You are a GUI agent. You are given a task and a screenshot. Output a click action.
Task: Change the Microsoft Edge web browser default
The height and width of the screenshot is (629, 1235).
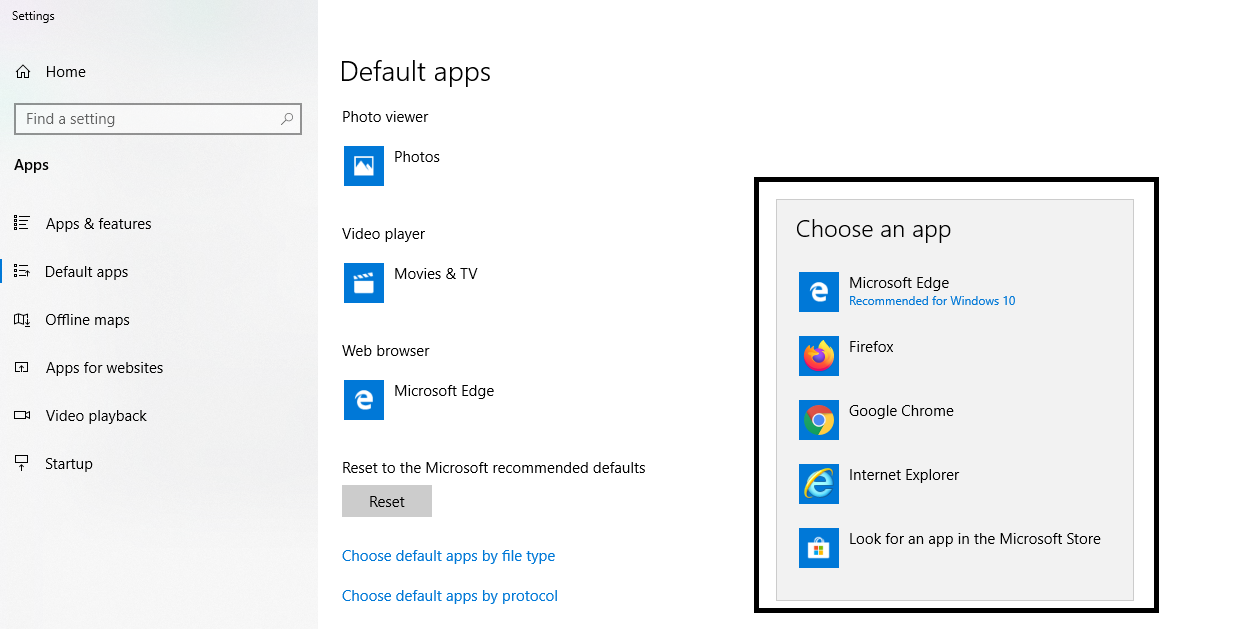(x=420, y=400)
